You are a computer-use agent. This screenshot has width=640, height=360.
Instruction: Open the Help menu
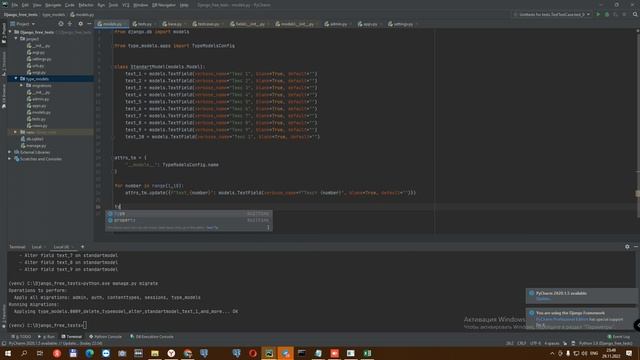coord(184,5)
